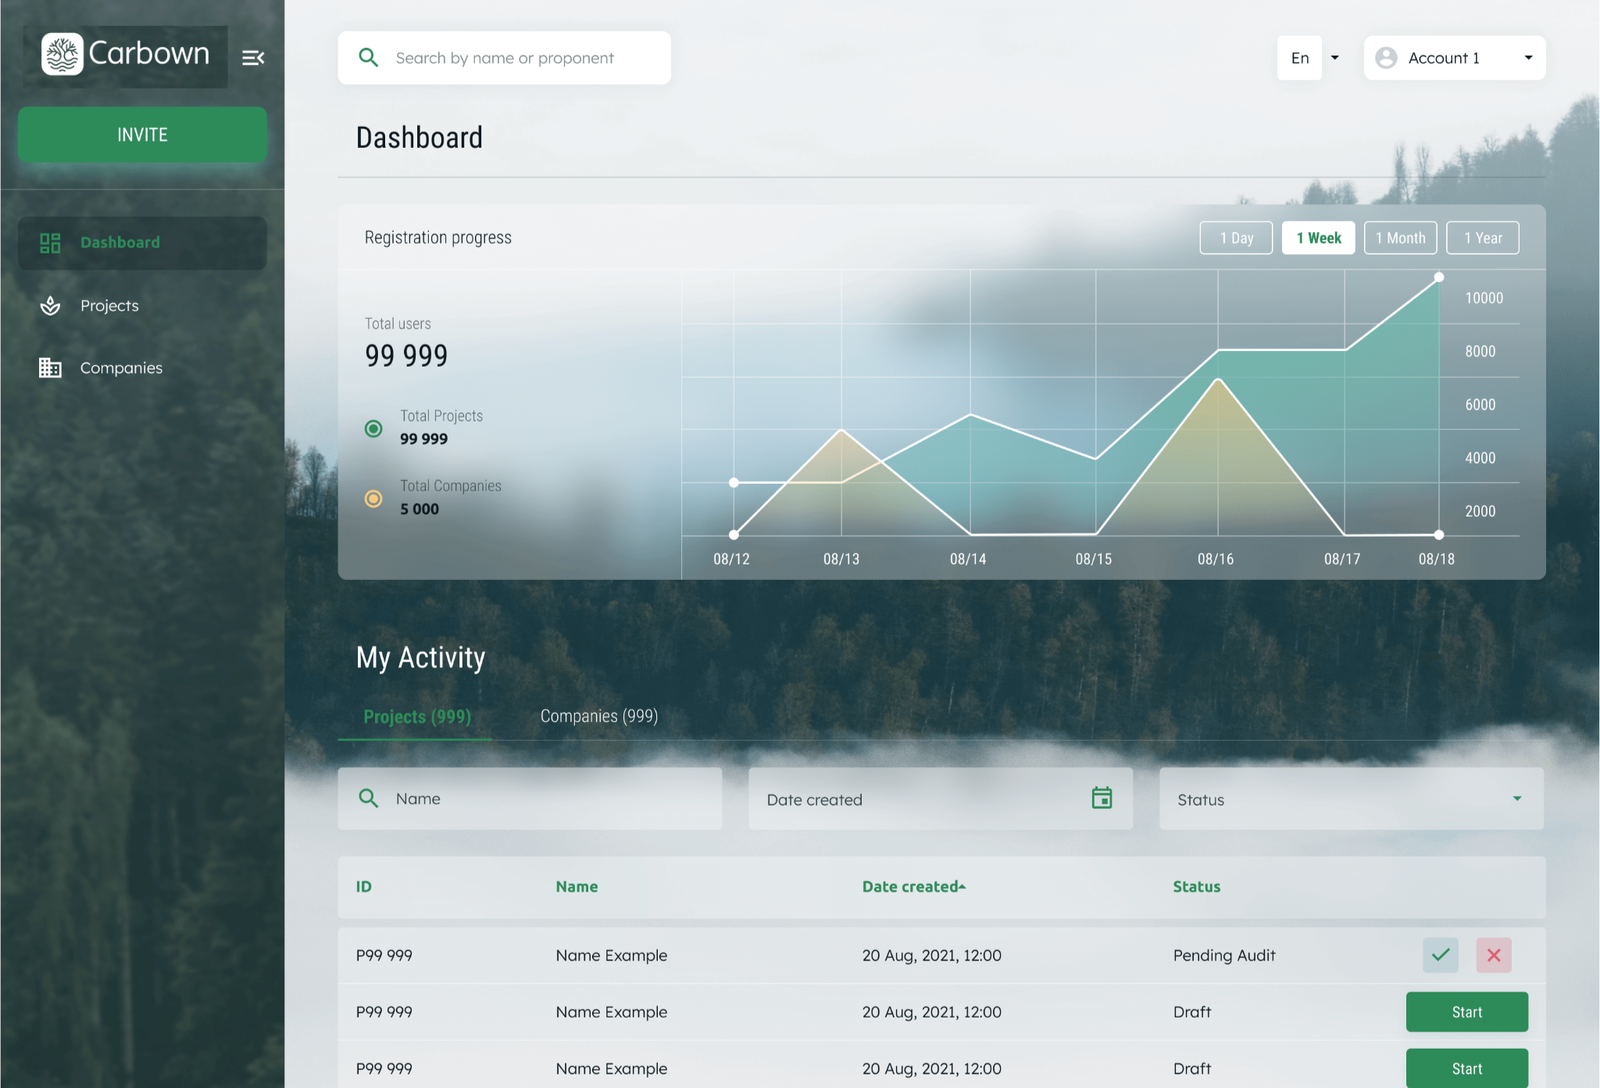Click the 08/18 data point on chart
Screen dimensions: 1600x1088
tap(1438, 278)
